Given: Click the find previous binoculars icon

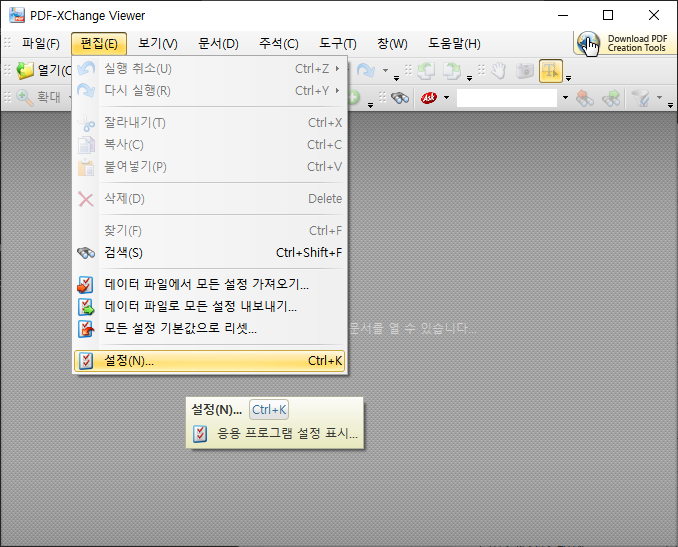Looking at the screenshot, I should pyautogui.click(x=585, y=98).
